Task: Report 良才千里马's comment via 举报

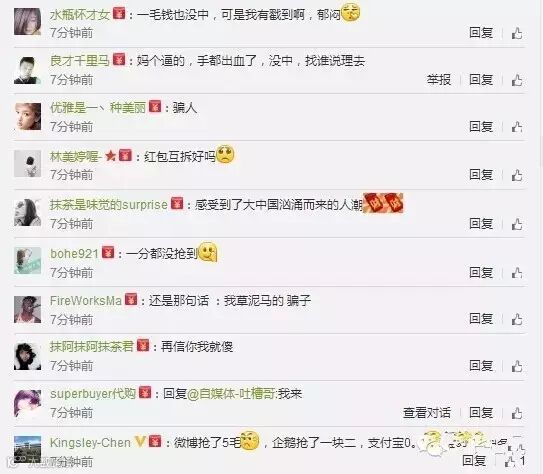Action: pos(439,80)
